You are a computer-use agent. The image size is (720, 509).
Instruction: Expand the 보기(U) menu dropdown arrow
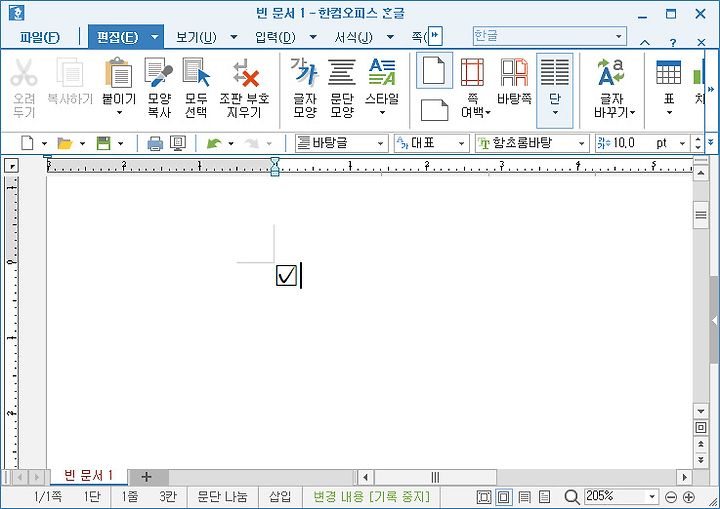click(x=234, y=37)
